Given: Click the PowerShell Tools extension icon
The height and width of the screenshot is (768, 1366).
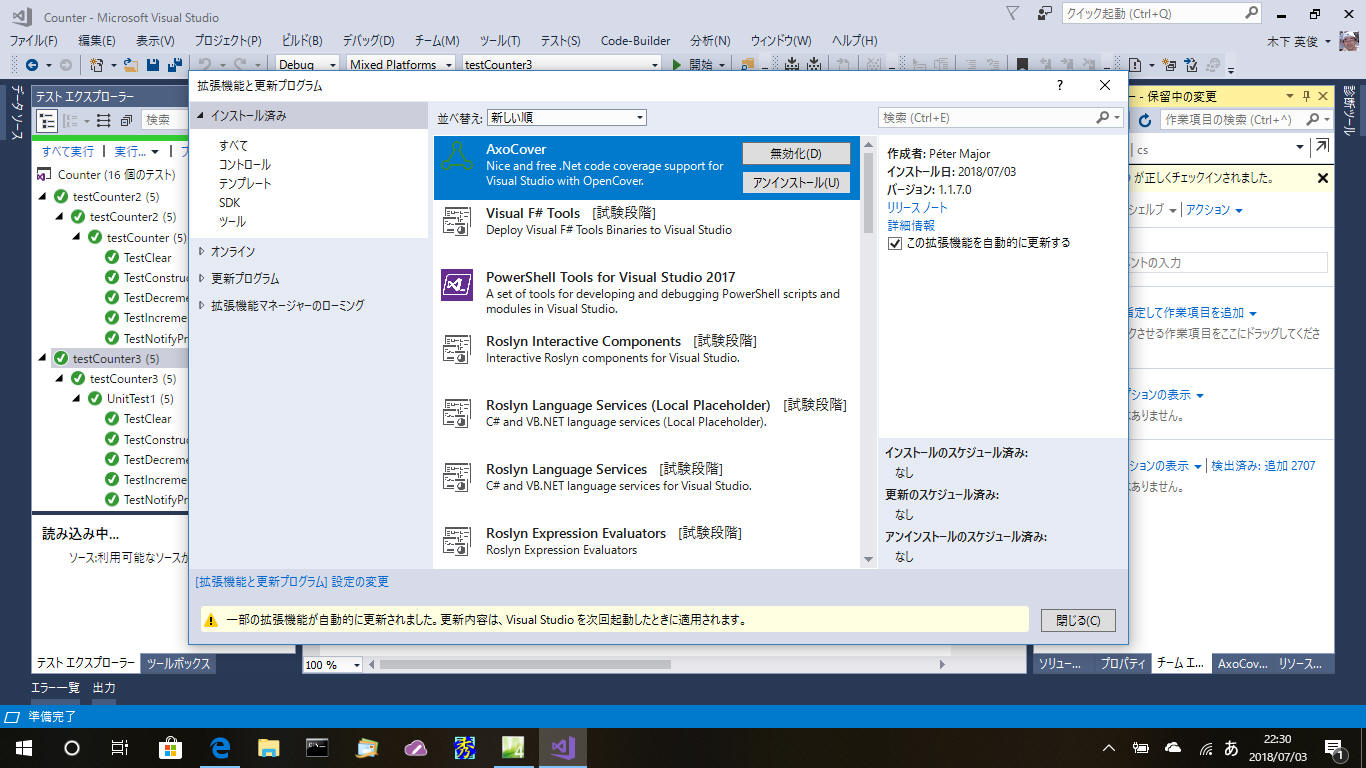Looking at the screenshot, I should pos(457,285).
